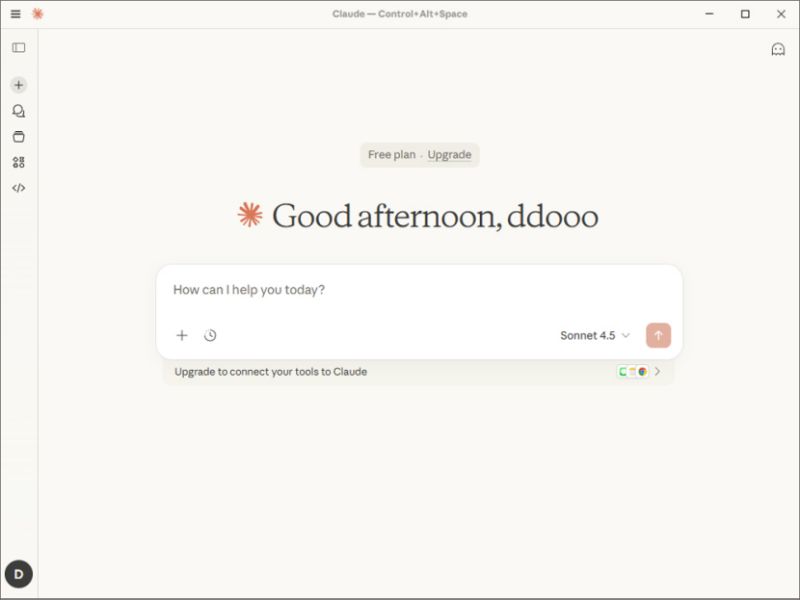Open the Code icon in sidebar
800x600 pixels.
19,188
